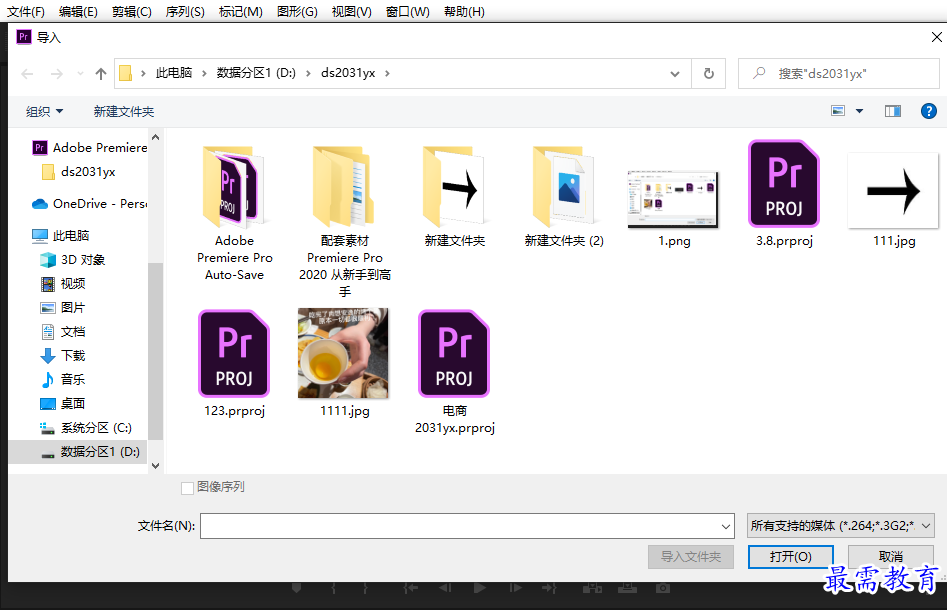Toggle the preview pane icon
The image size is (947, 610).
click(x=893, y=111)
